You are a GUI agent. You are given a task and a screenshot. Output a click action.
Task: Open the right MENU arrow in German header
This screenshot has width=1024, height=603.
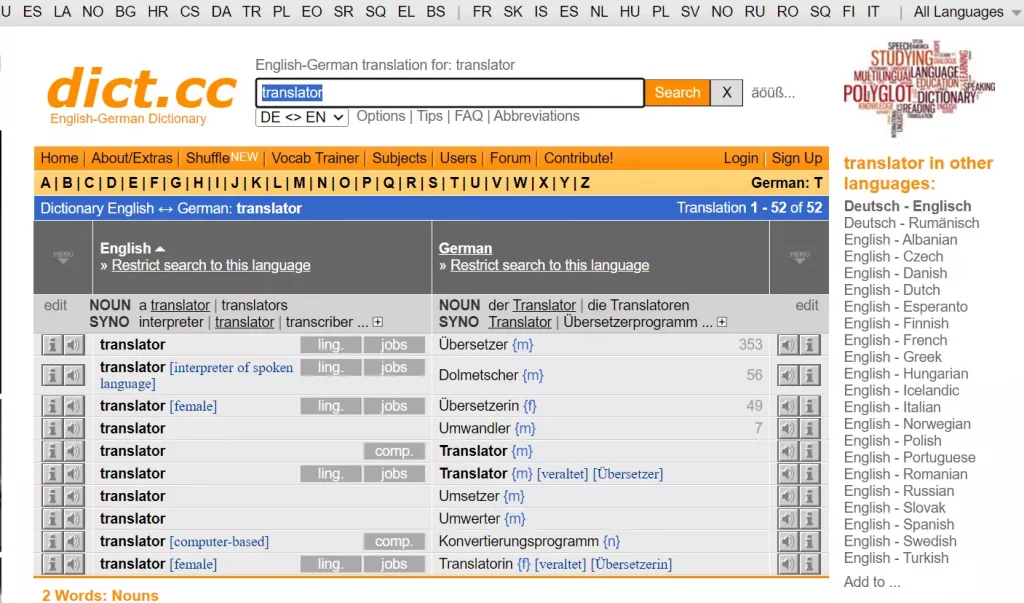pyautogui.click(x=799, y=257)
